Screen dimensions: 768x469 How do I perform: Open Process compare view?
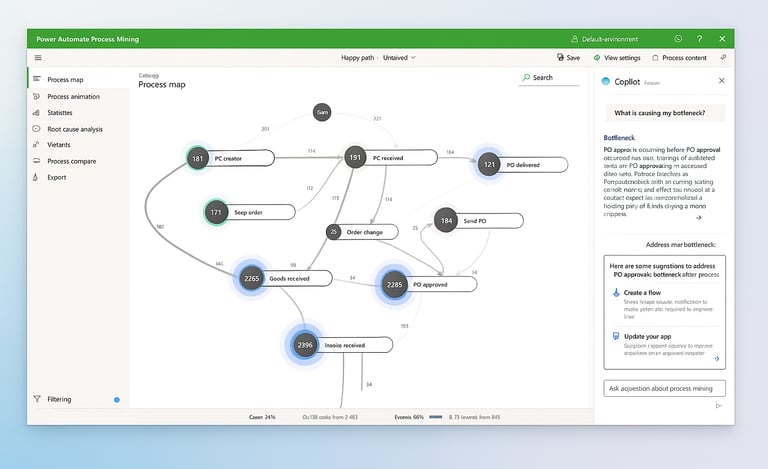click(72, 161)
